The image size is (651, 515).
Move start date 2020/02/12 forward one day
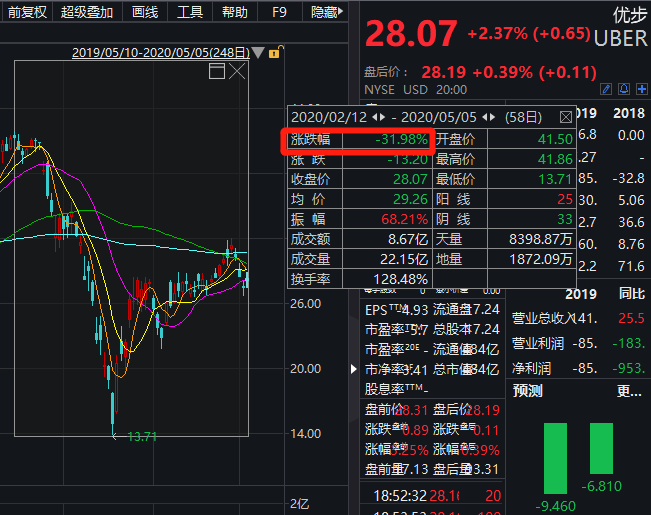point(382,117)
